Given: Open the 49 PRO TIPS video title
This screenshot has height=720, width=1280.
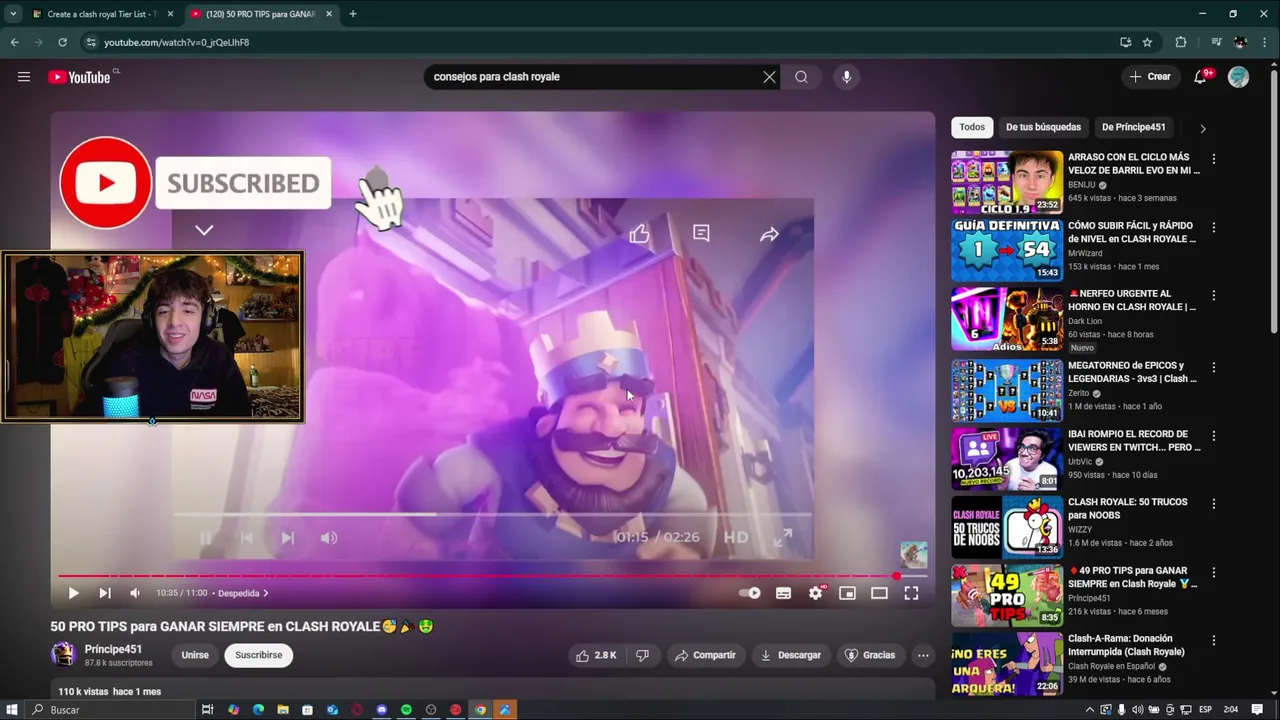Looking at the screenshot, I should click(1132, 577).
